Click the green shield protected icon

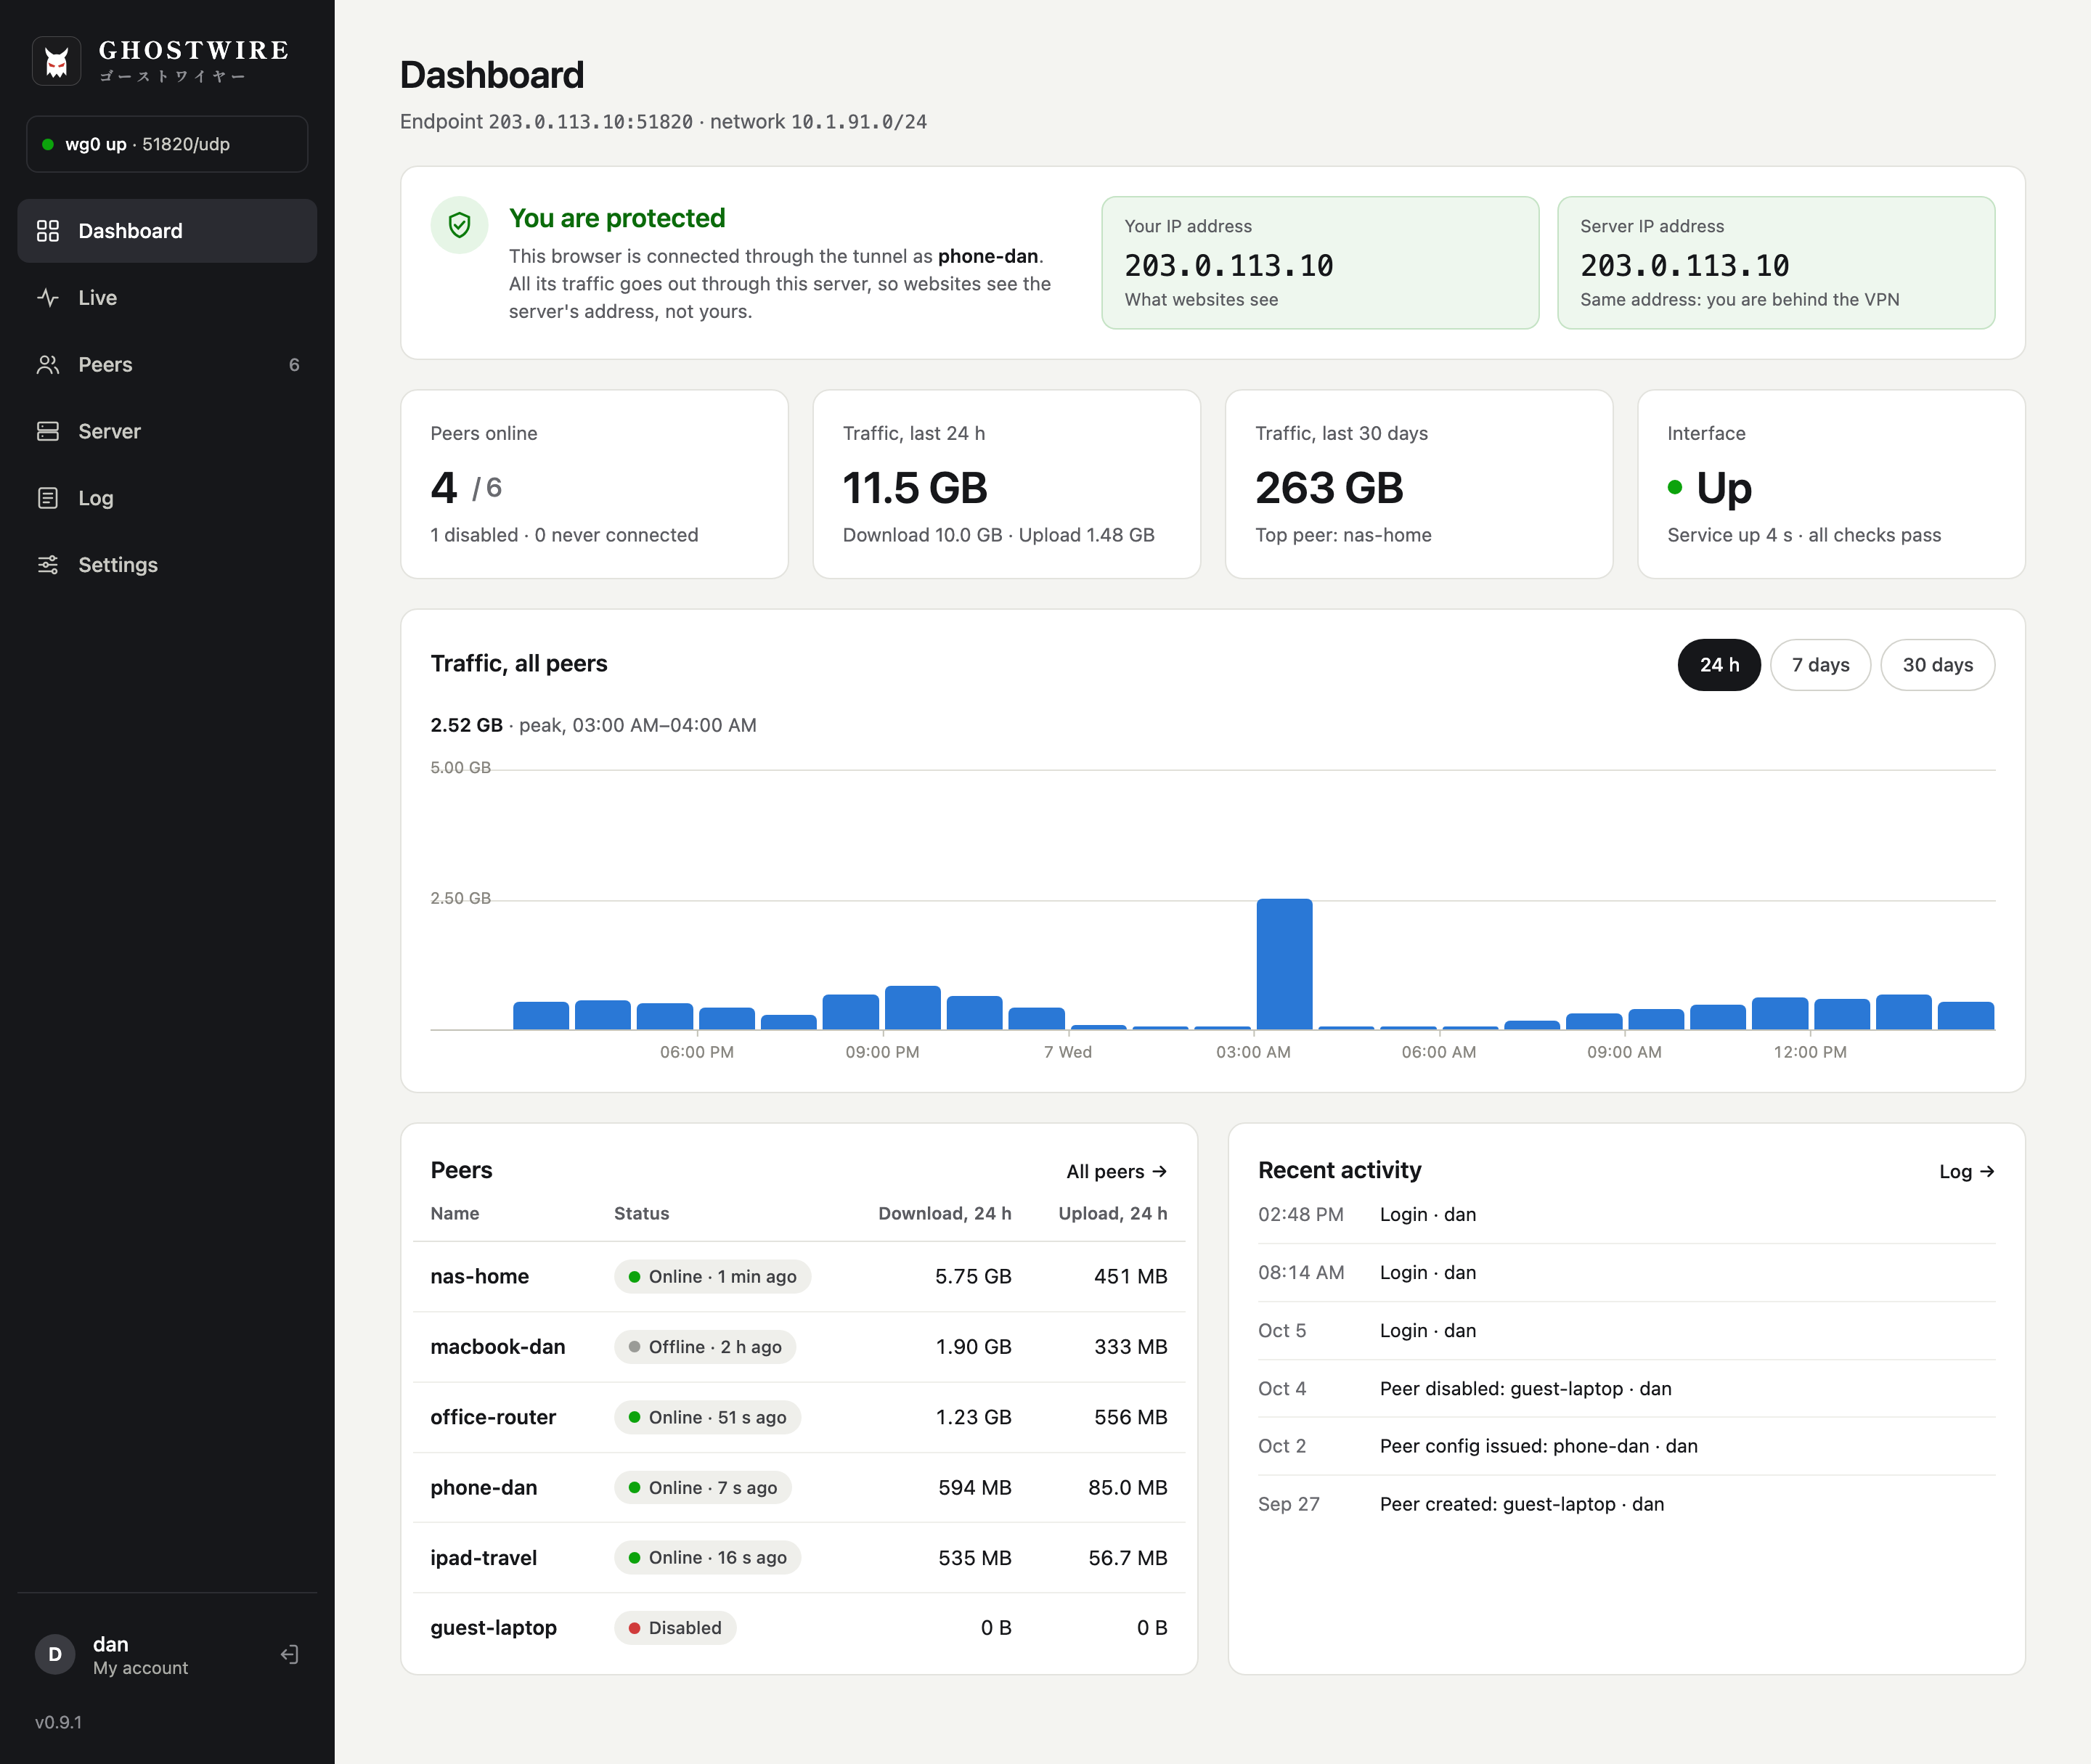[460, 225]
